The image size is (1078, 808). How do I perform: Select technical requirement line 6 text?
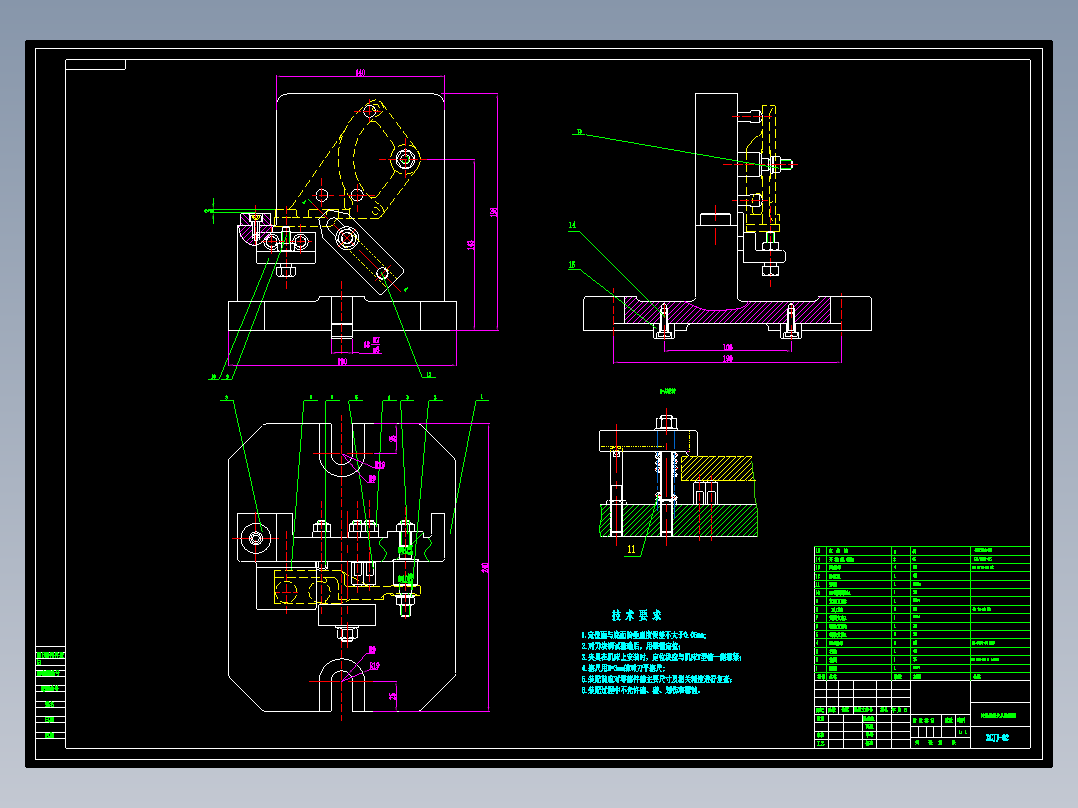(x=641, y=690)
